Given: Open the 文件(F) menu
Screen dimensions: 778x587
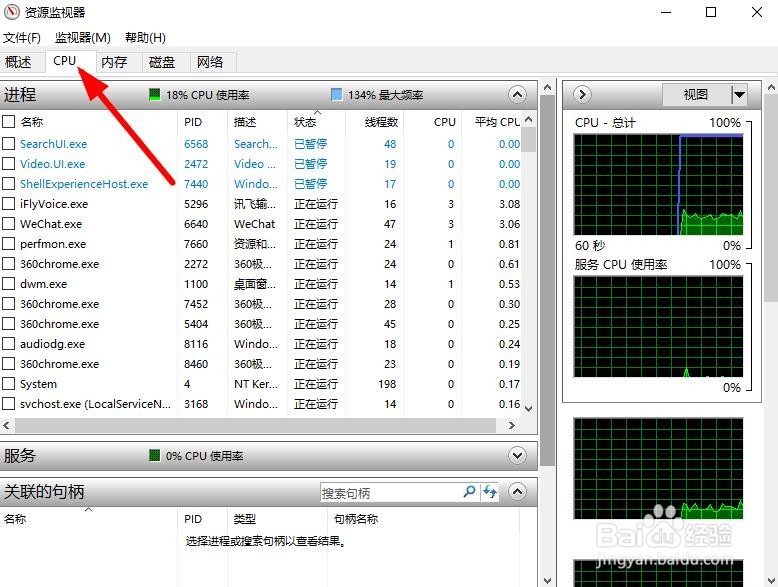Looking at the screenshot, I should 21,38.
